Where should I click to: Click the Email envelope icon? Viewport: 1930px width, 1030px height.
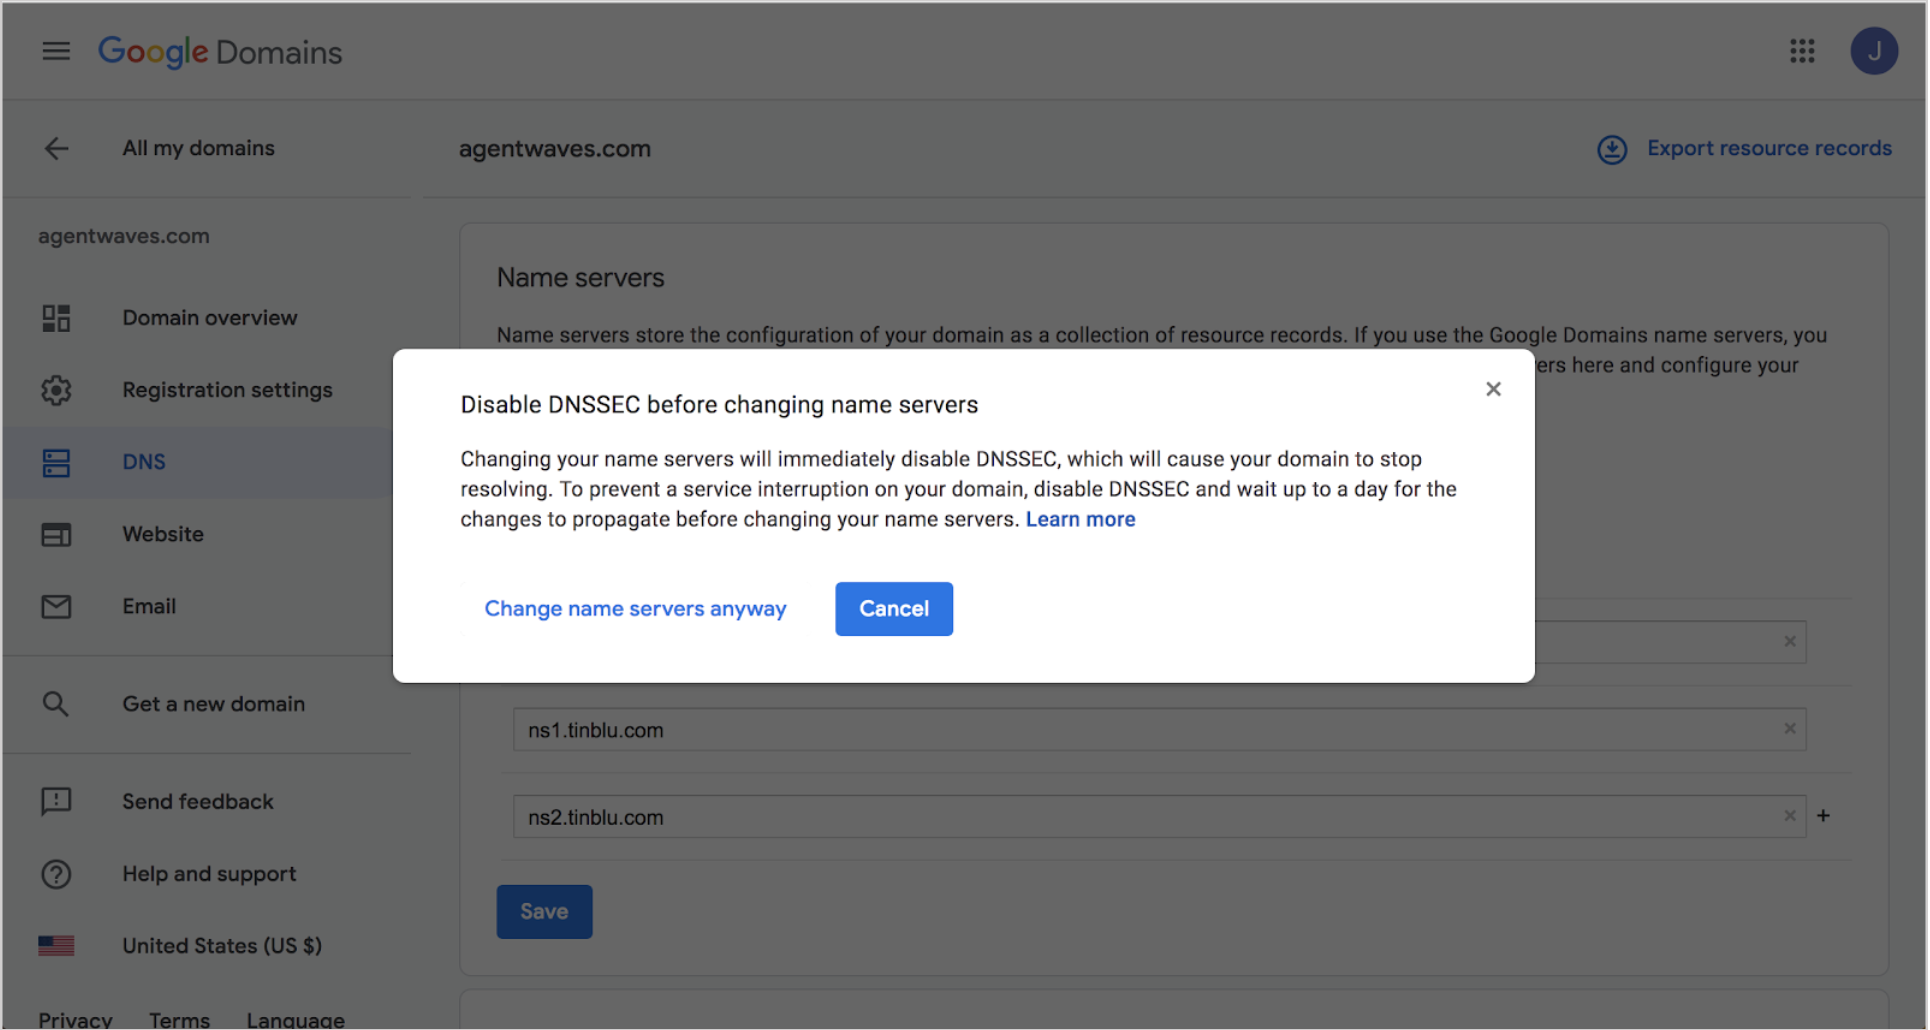point(56,607)
